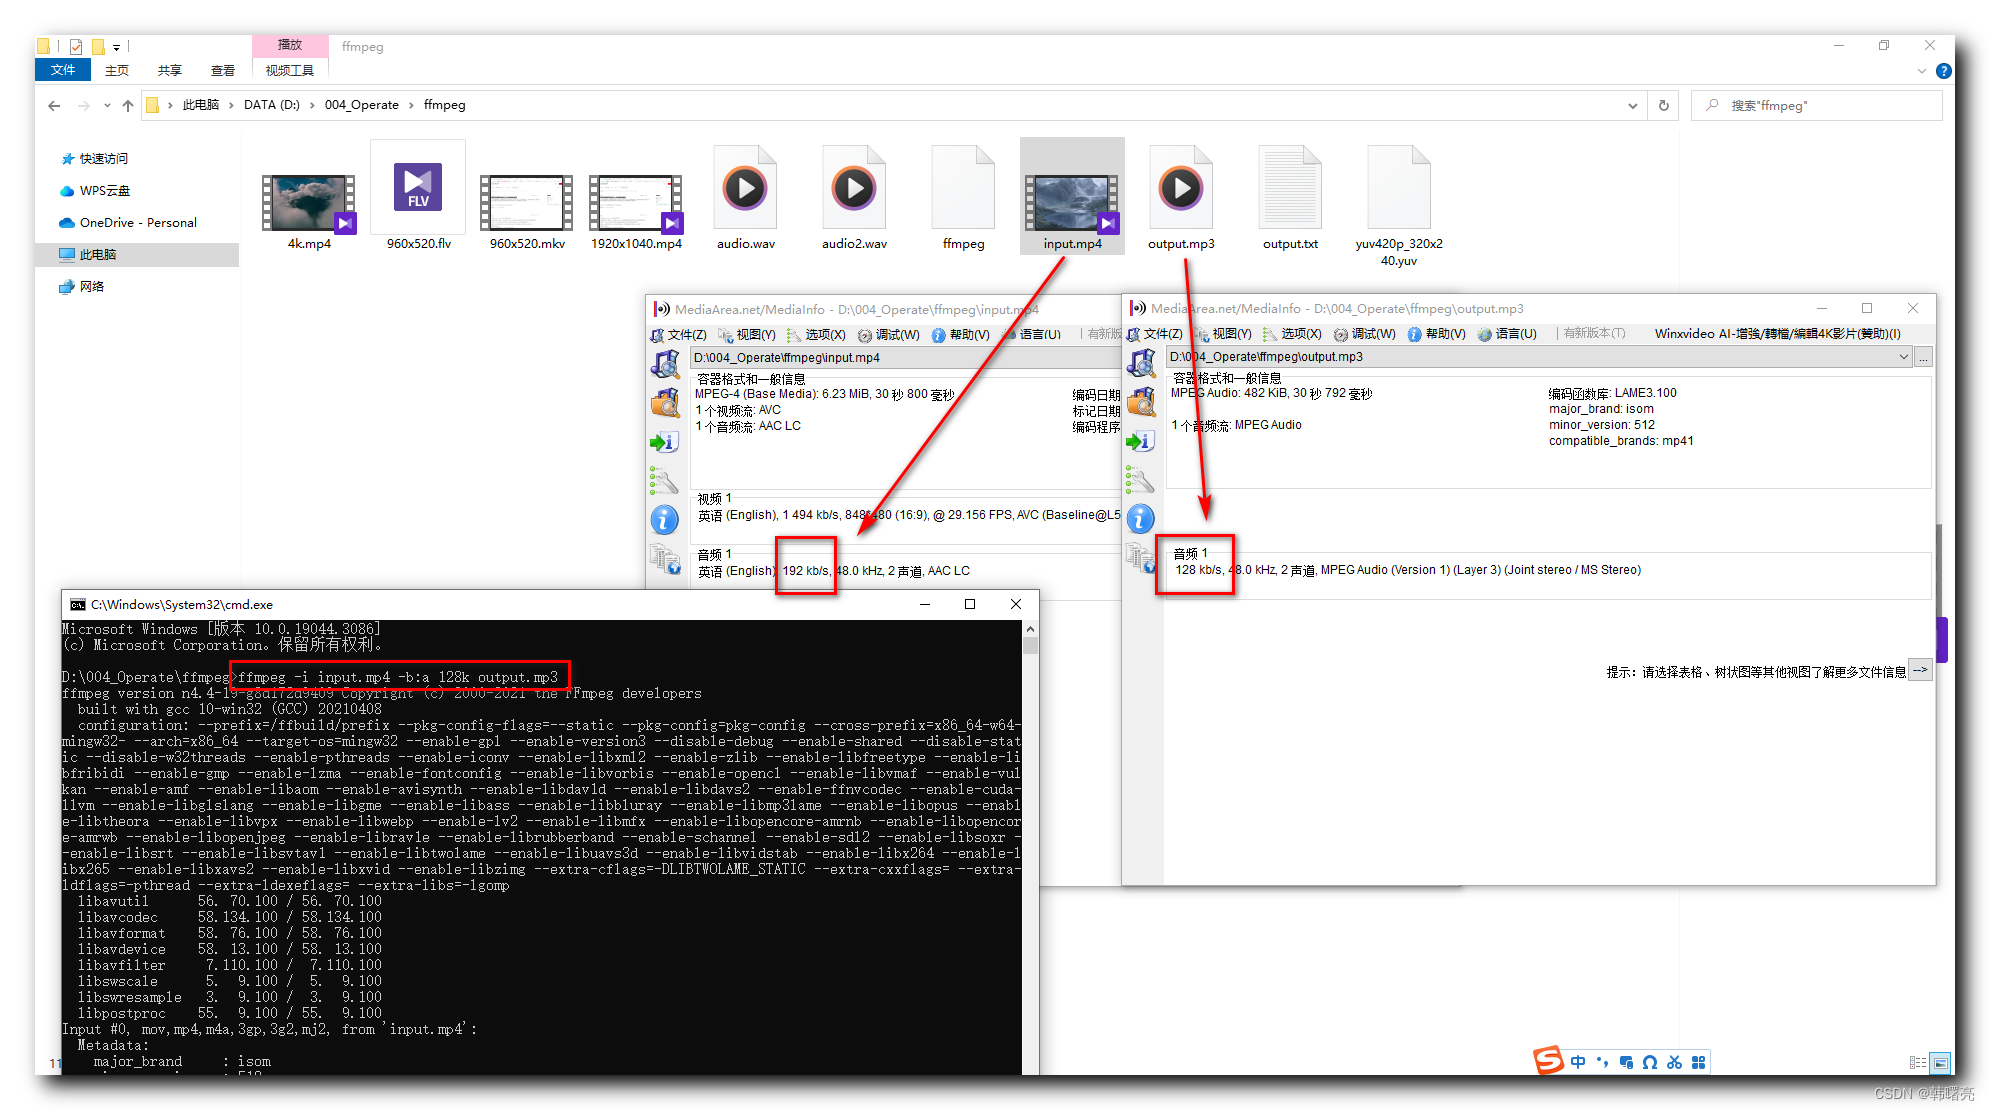Open 帮助(V) menu in output.mp3 MediaInfo window

(x=1437, y=334)
